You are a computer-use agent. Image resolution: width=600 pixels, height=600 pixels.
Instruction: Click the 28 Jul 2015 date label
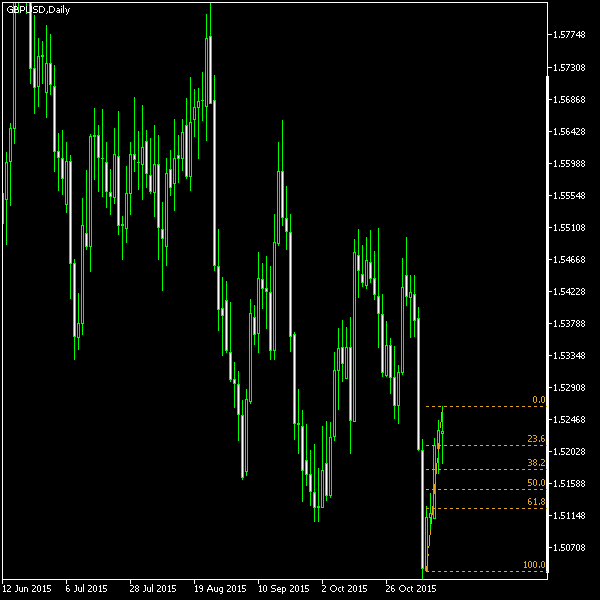click(x=153, y=589)
